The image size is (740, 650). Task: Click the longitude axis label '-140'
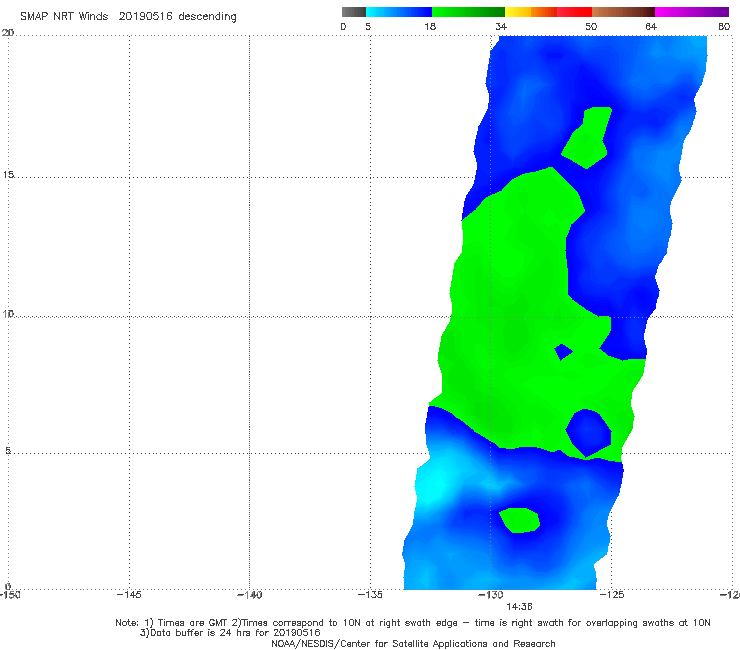pyautogui.click(x=249, y=595)
